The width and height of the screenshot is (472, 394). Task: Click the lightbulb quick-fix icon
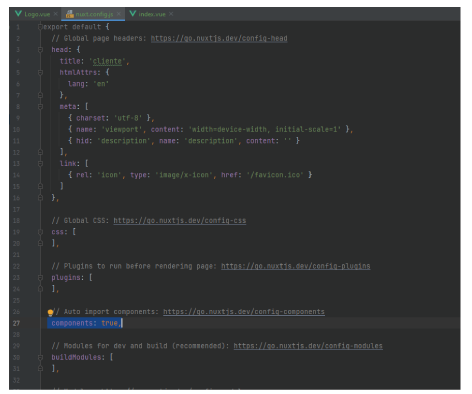click(50, 312)
